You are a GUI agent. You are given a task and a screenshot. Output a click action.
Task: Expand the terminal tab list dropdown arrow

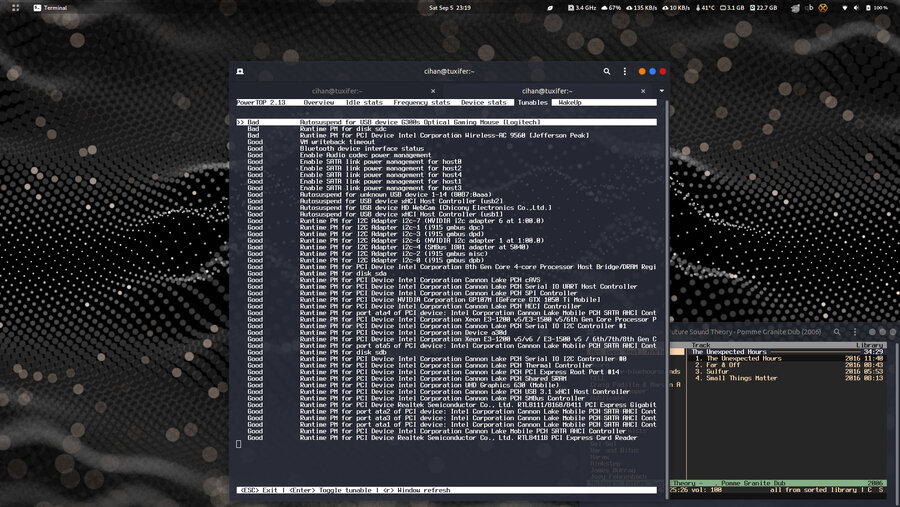[x=663, y=90]
